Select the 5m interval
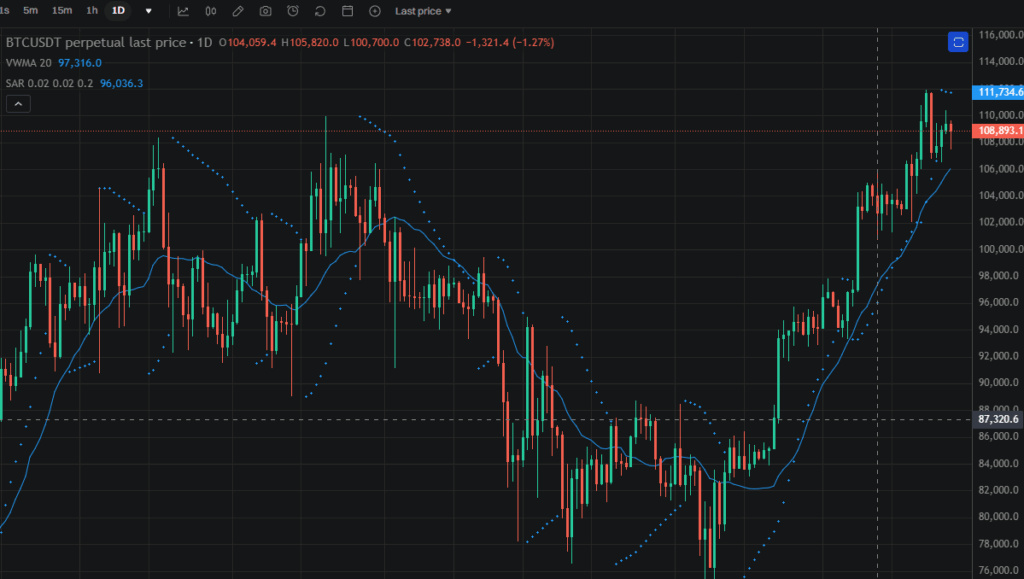1024x579 pixels. [x=29, y=11]
